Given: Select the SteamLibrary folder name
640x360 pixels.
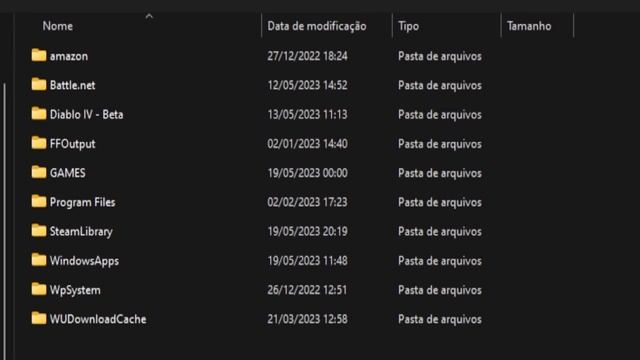Looking at the screenshot, I should click(81, 231).
